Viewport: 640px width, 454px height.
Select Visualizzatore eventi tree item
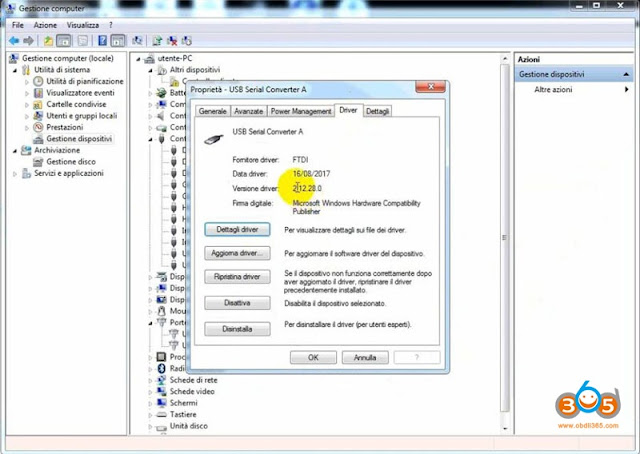pos(80,93)
